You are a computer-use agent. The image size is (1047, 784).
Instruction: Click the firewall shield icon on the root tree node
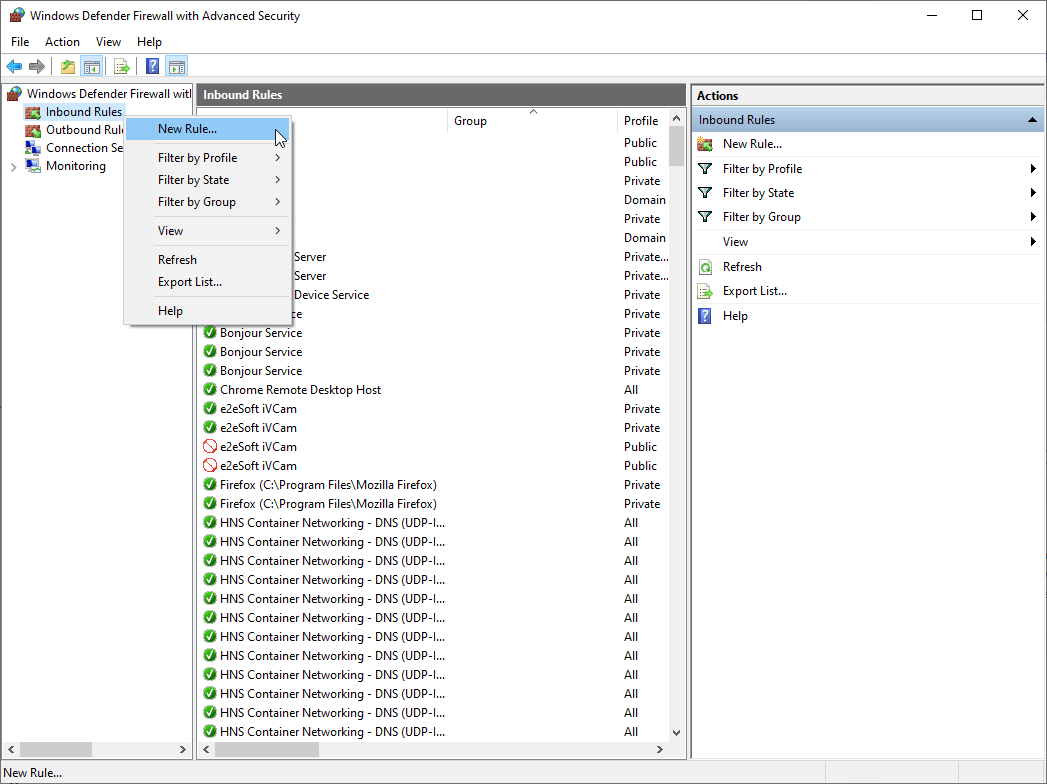coord(13,93)
